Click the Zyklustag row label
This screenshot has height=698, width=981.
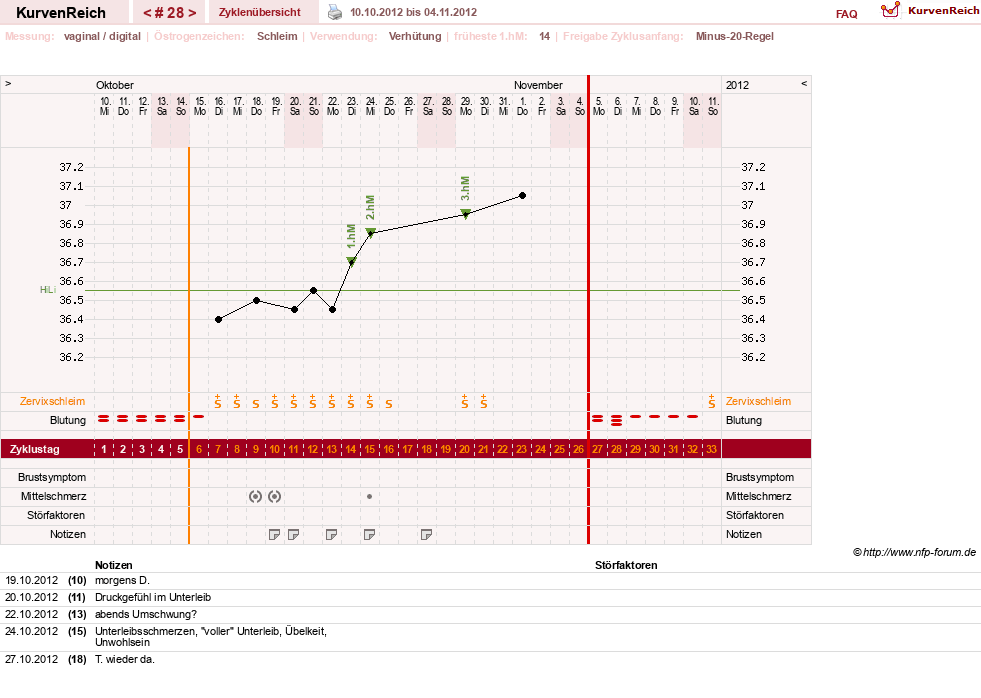coord(34,449)
